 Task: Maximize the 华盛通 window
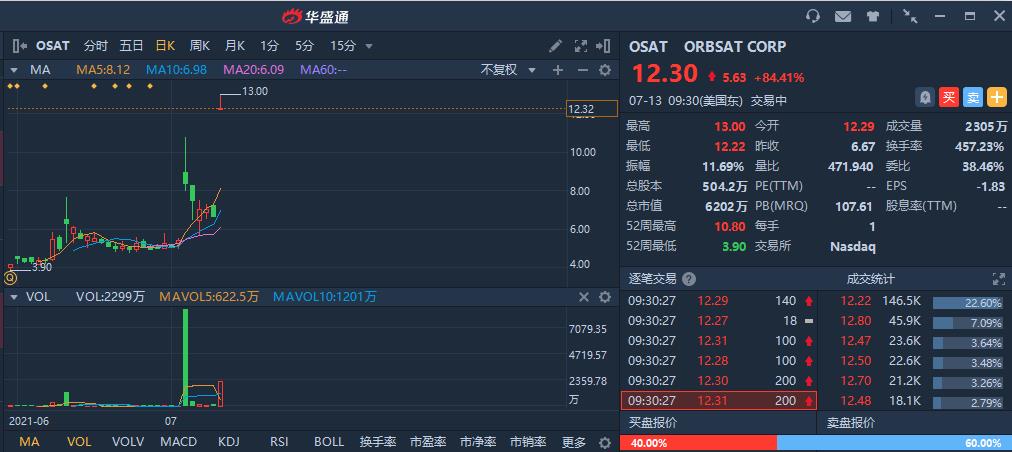(970, 16)
